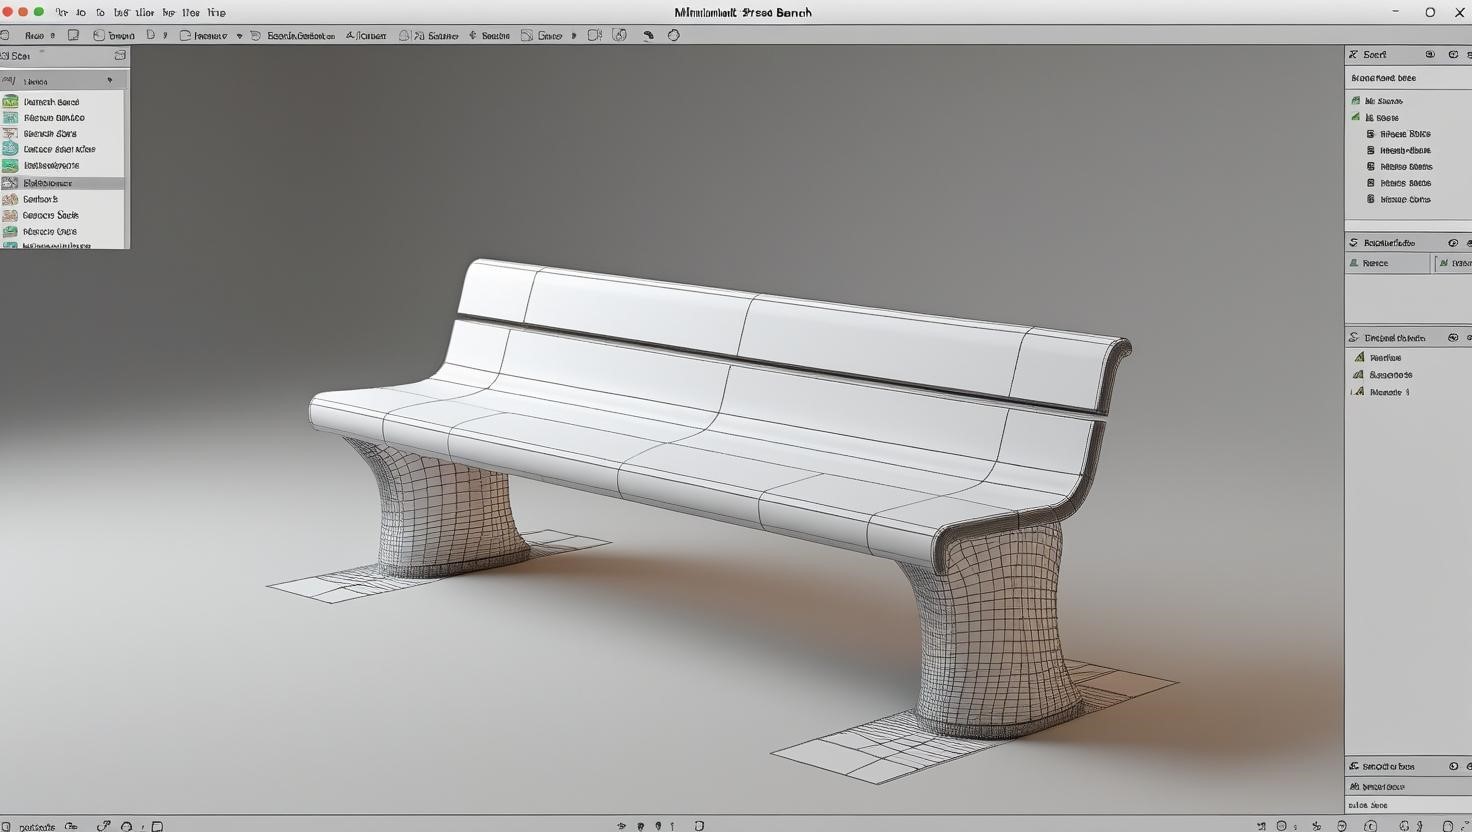Switch to the left tab in middle right panel

click(1388, 263)
